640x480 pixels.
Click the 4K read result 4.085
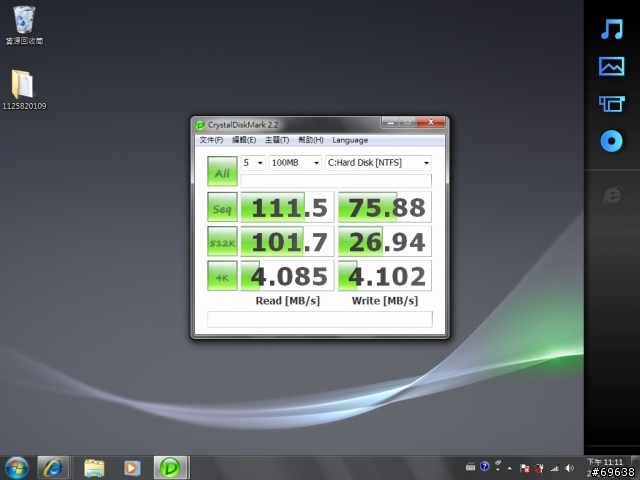(287, 276)
